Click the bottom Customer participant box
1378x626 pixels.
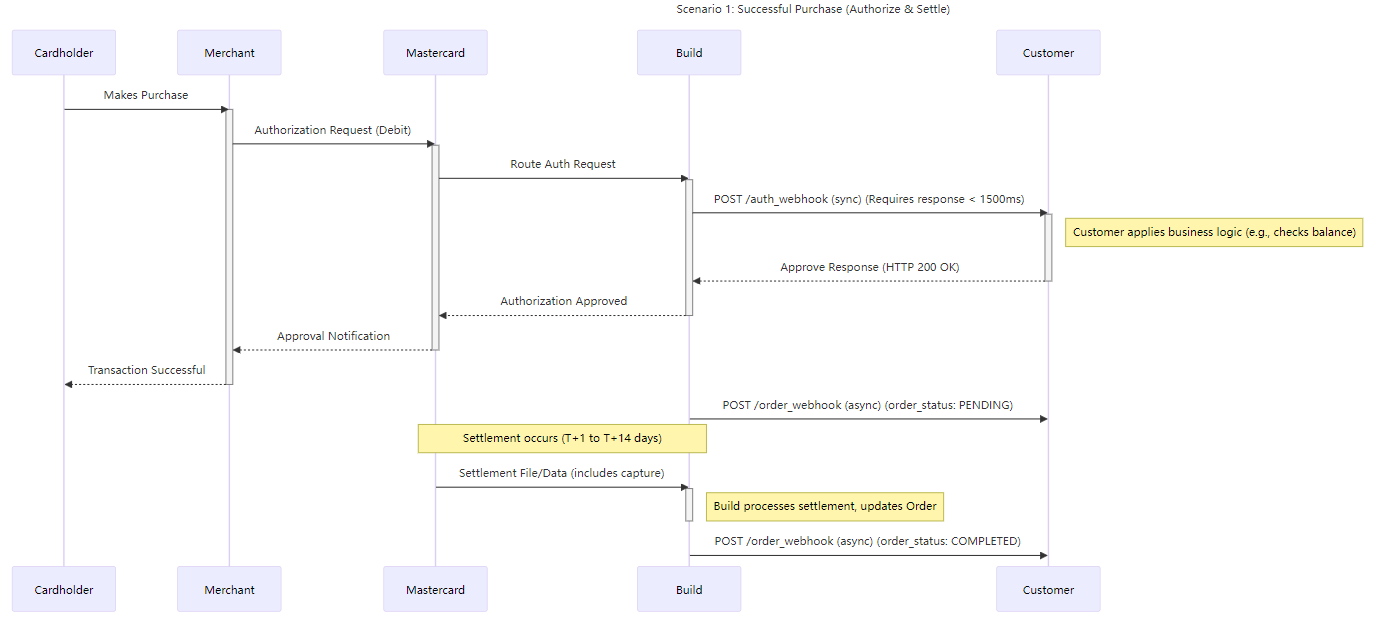coord(1048,590)
